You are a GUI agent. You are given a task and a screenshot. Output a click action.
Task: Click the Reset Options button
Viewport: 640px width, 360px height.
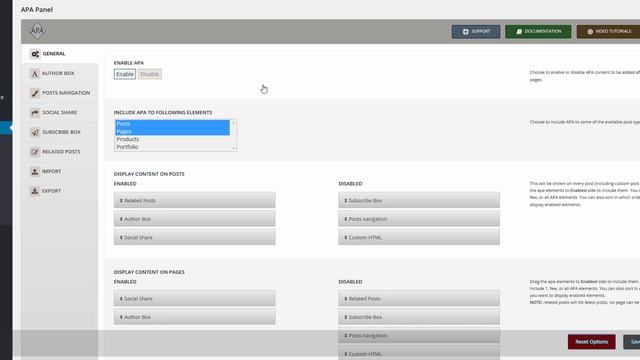[x=591, y=342]
